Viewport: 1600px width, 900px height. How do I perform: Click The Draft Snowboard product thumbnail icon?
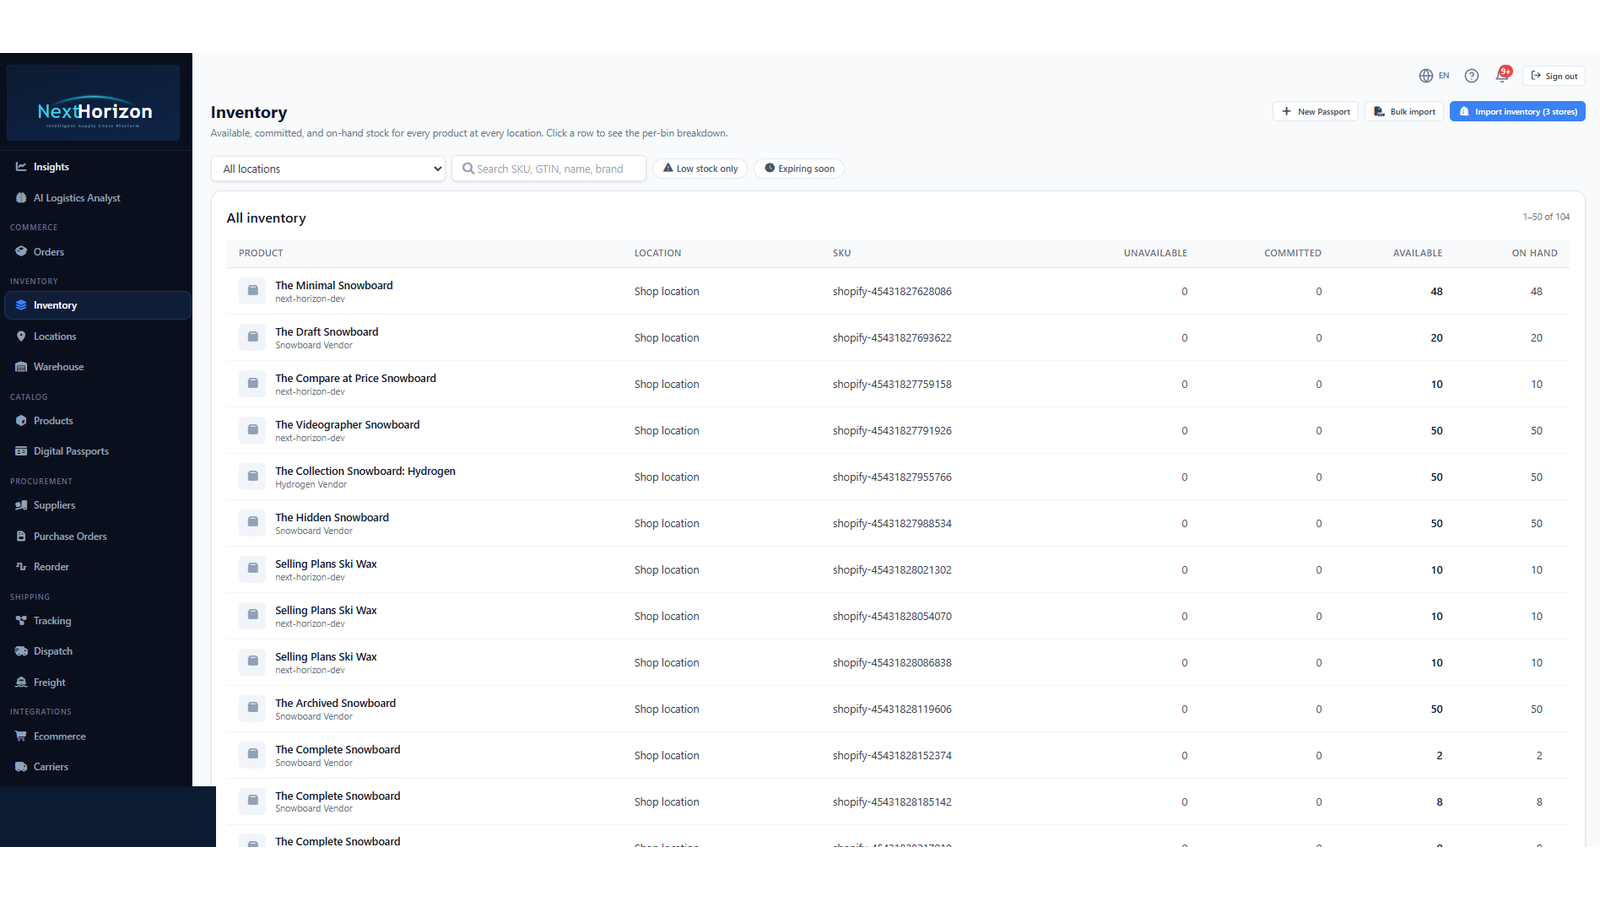pos(253,338)
